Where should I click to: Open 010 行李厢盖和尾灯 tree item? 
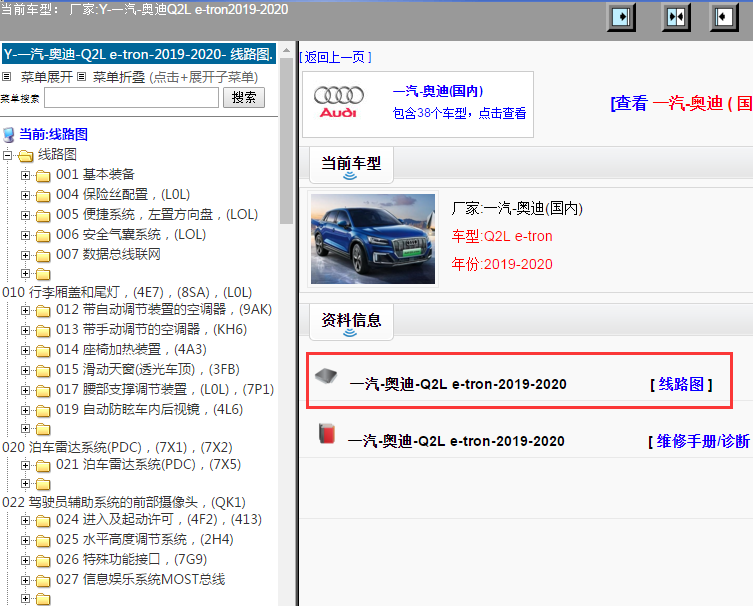127,292
